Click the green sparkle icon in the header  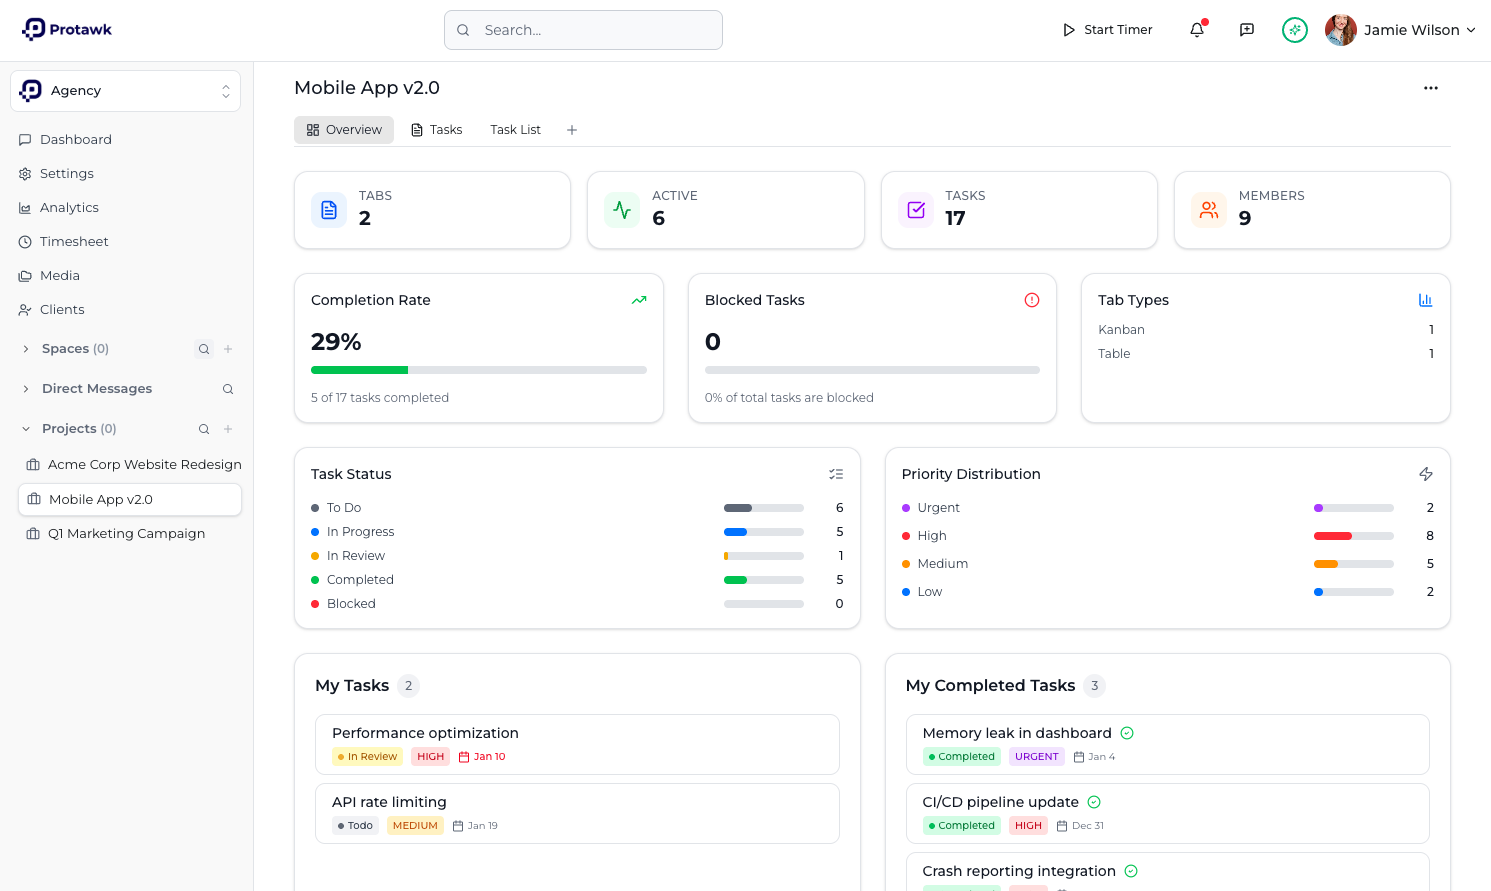[x=1294, y=30]
